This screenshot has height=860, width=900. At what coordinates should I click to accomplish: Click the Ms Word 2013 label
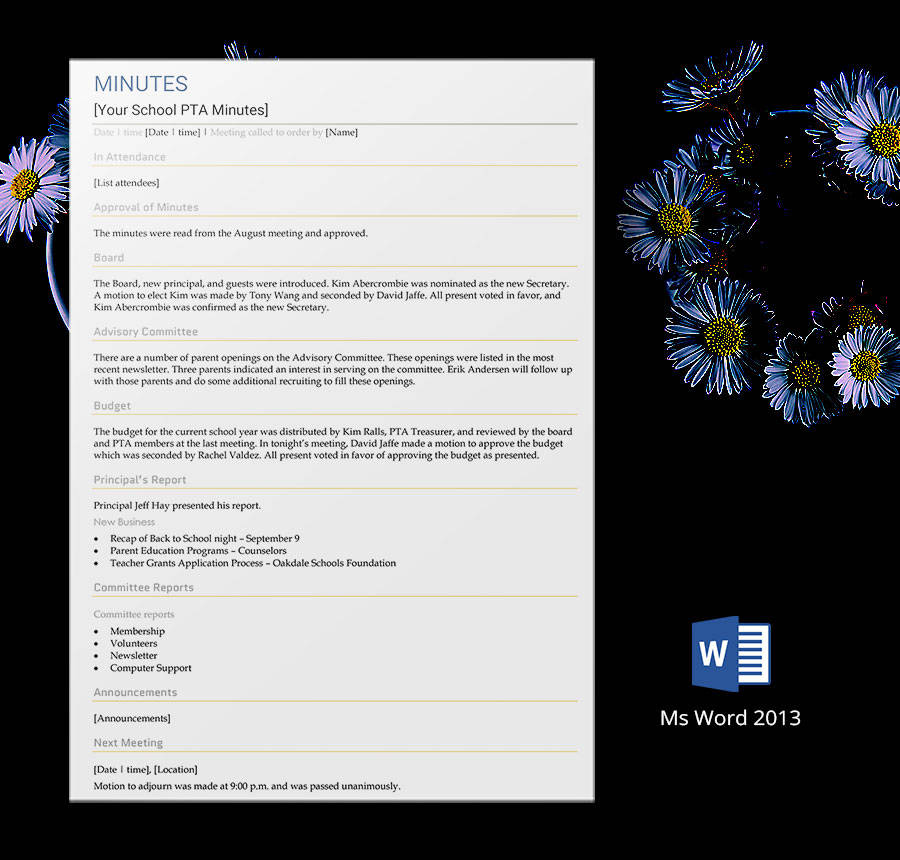coord(730,718)
